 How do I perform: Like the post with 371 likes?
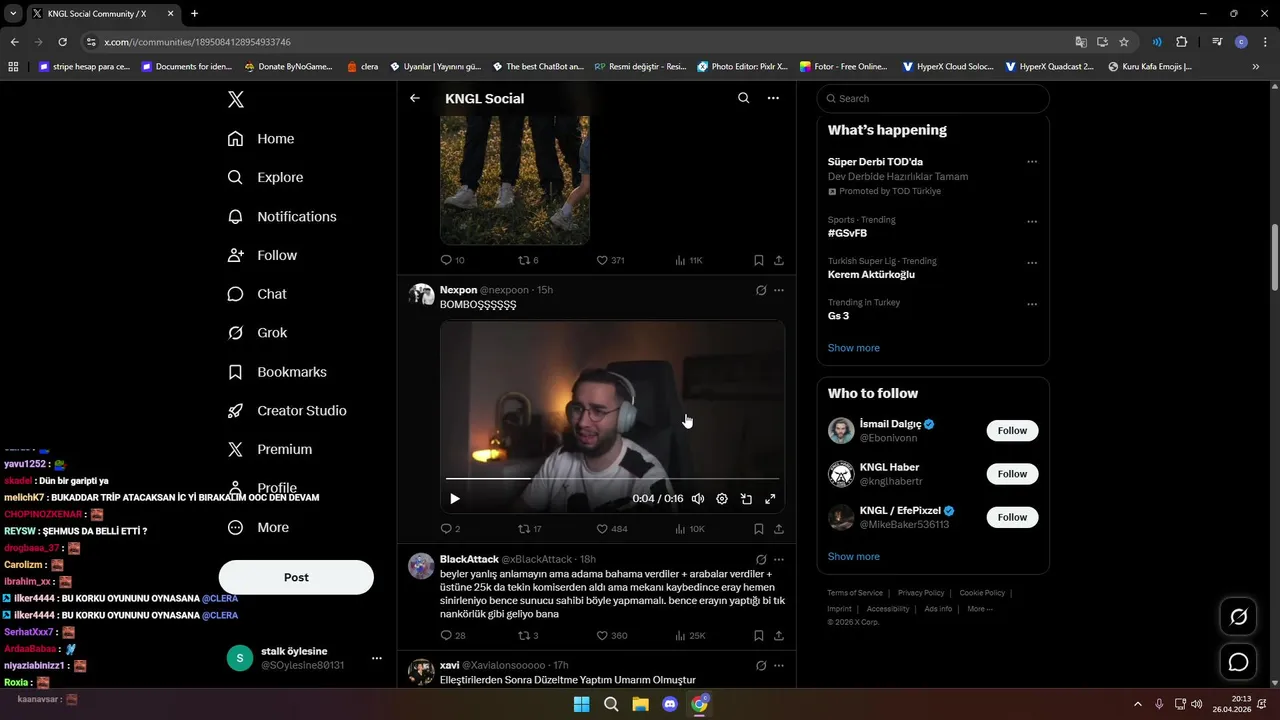pyautogui.click(x=610, y=260)
